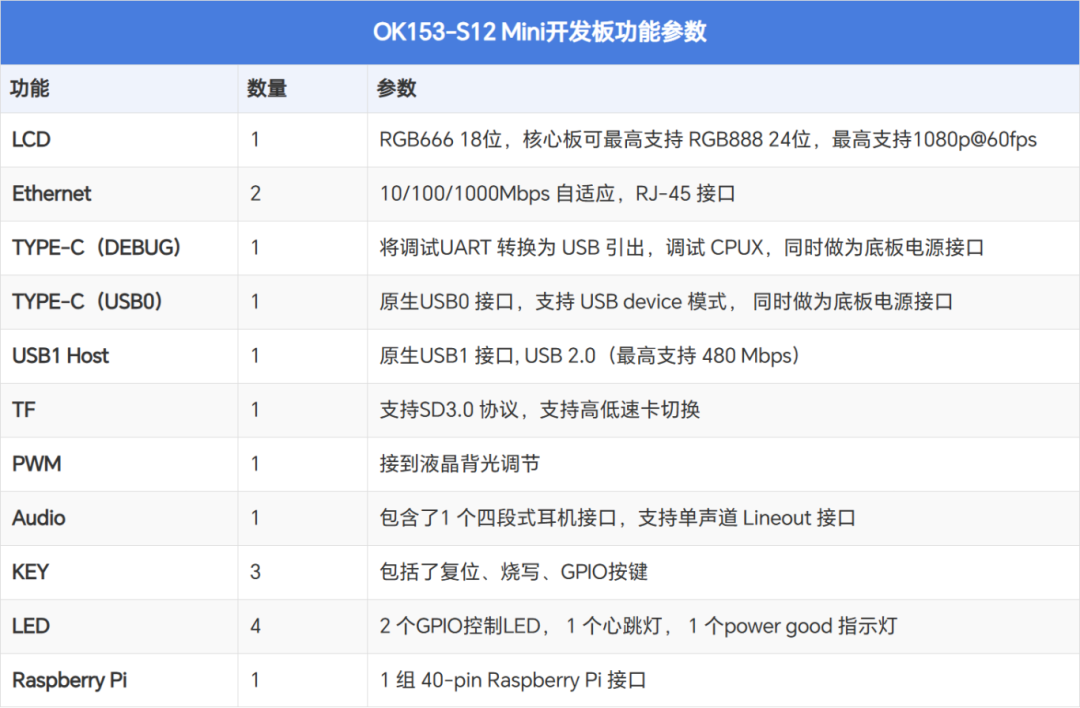The width and height of the screenshot is (1080, 708).
Task: Click the KEY row label
Action: click(29, 572)
